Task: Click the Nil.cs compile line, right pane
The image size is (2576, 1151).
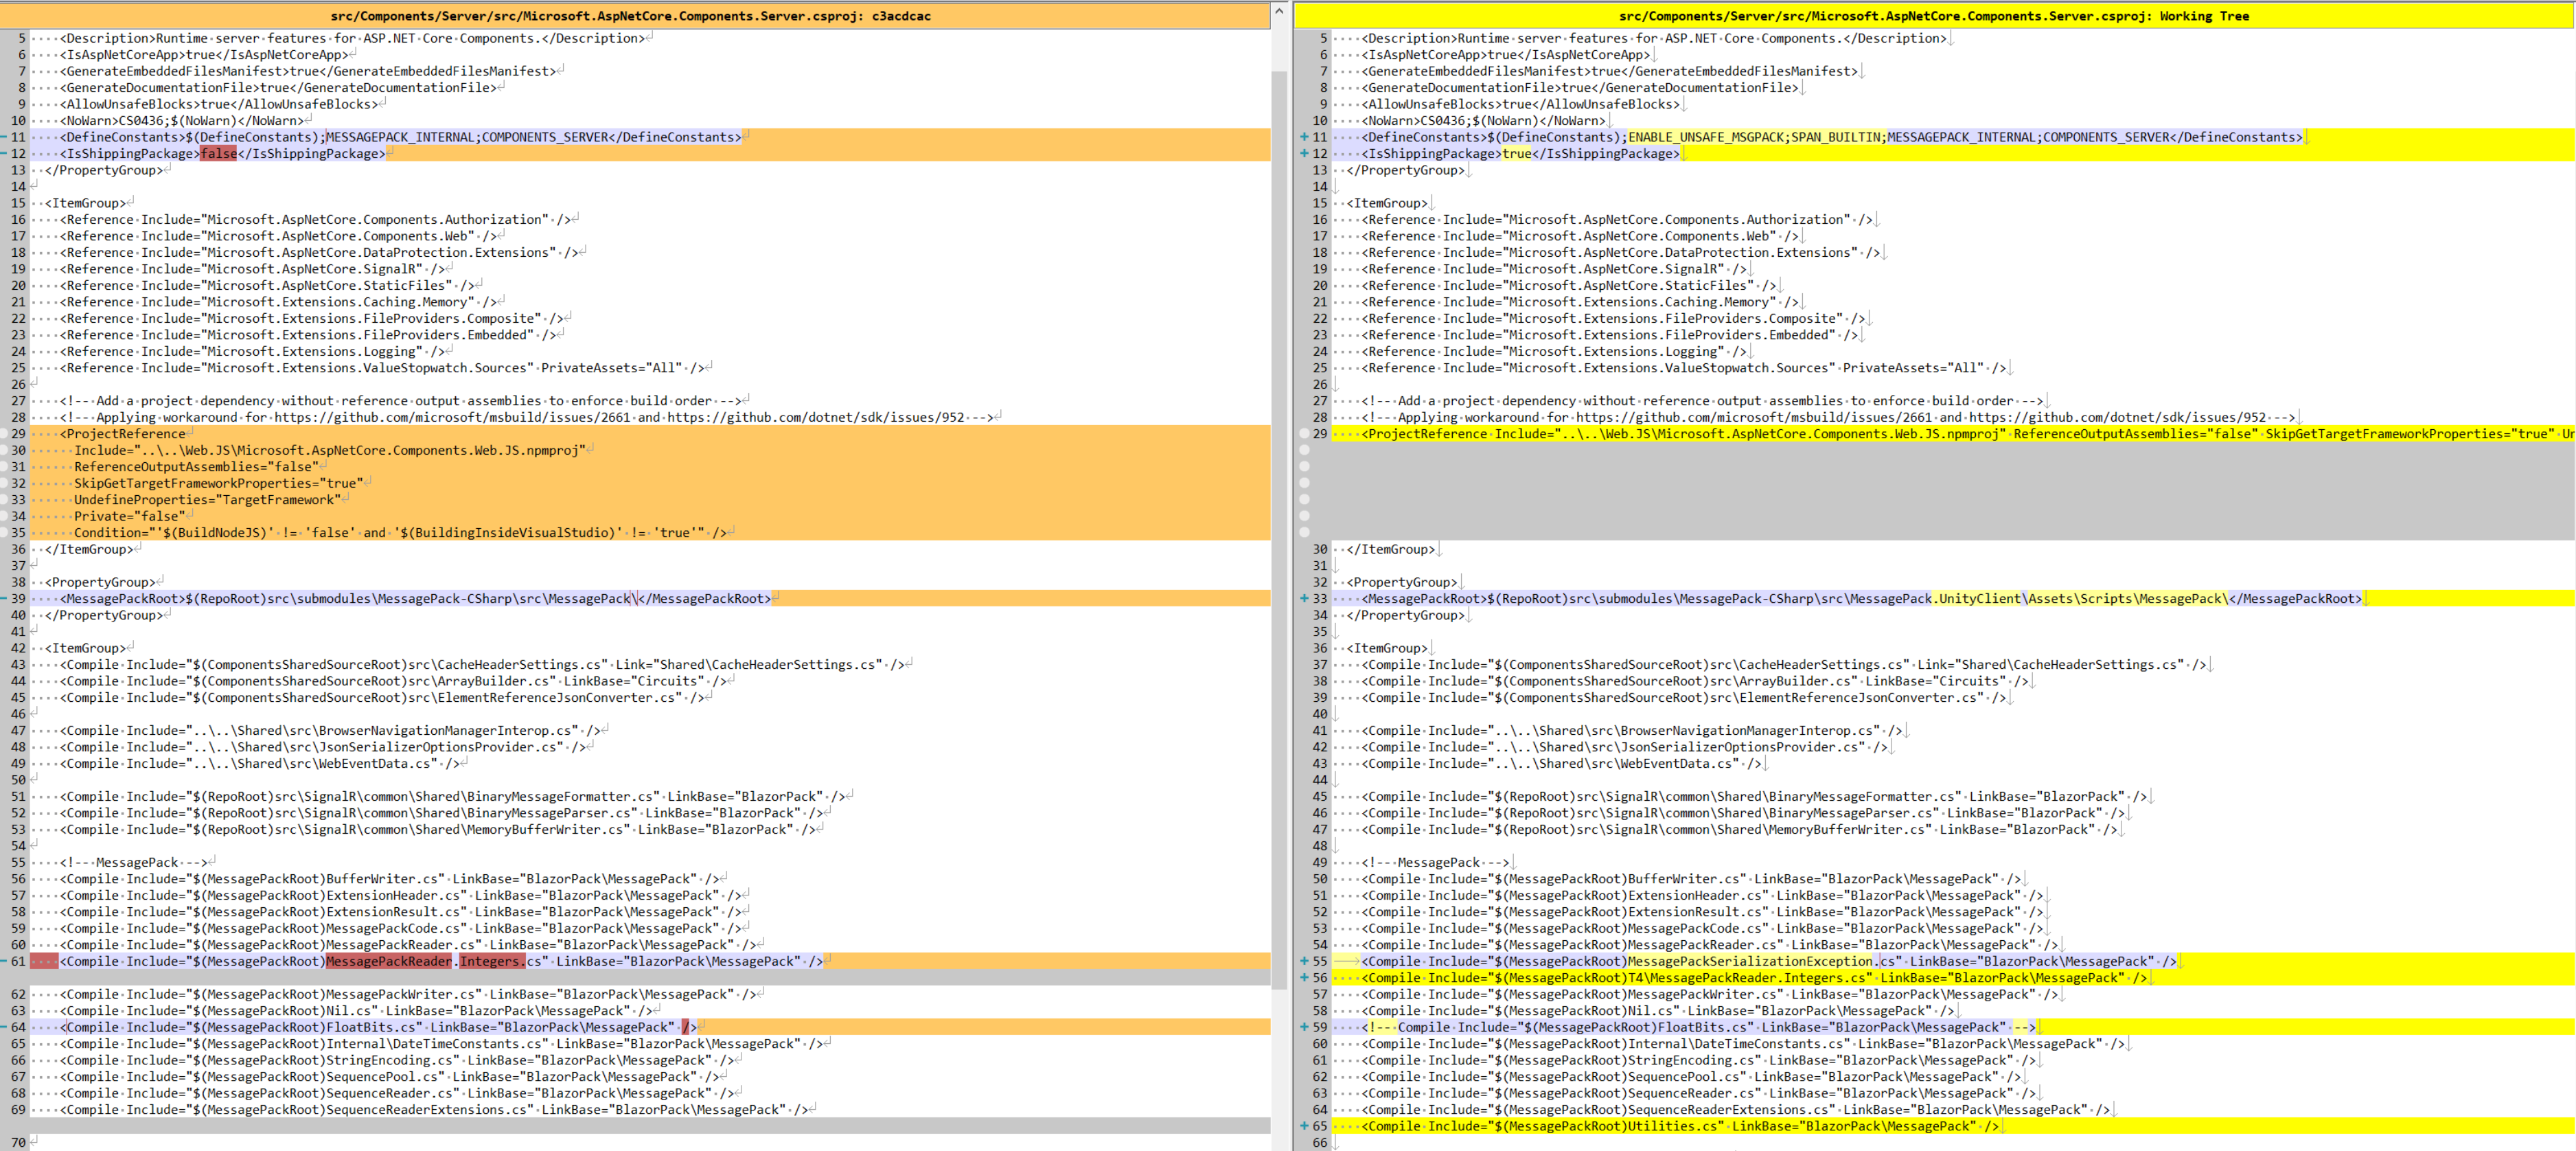Action: (1658, 1011)
